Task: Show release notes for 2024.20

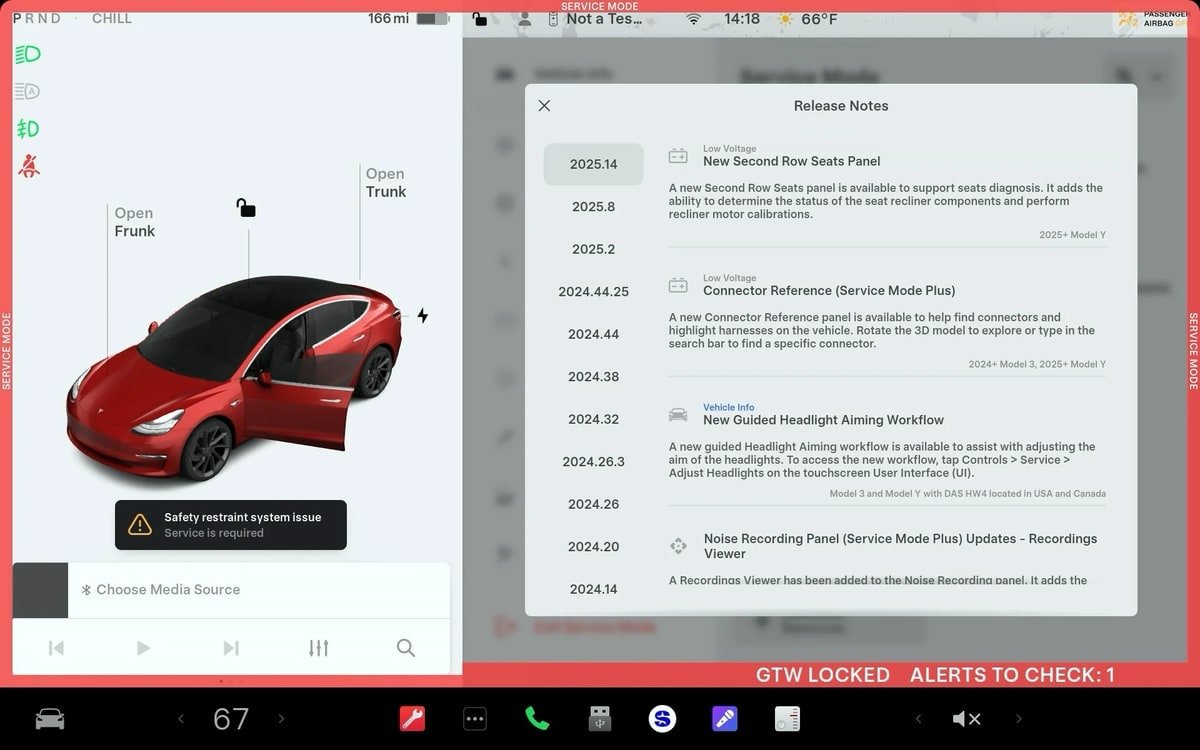Action: click(594, 547)
